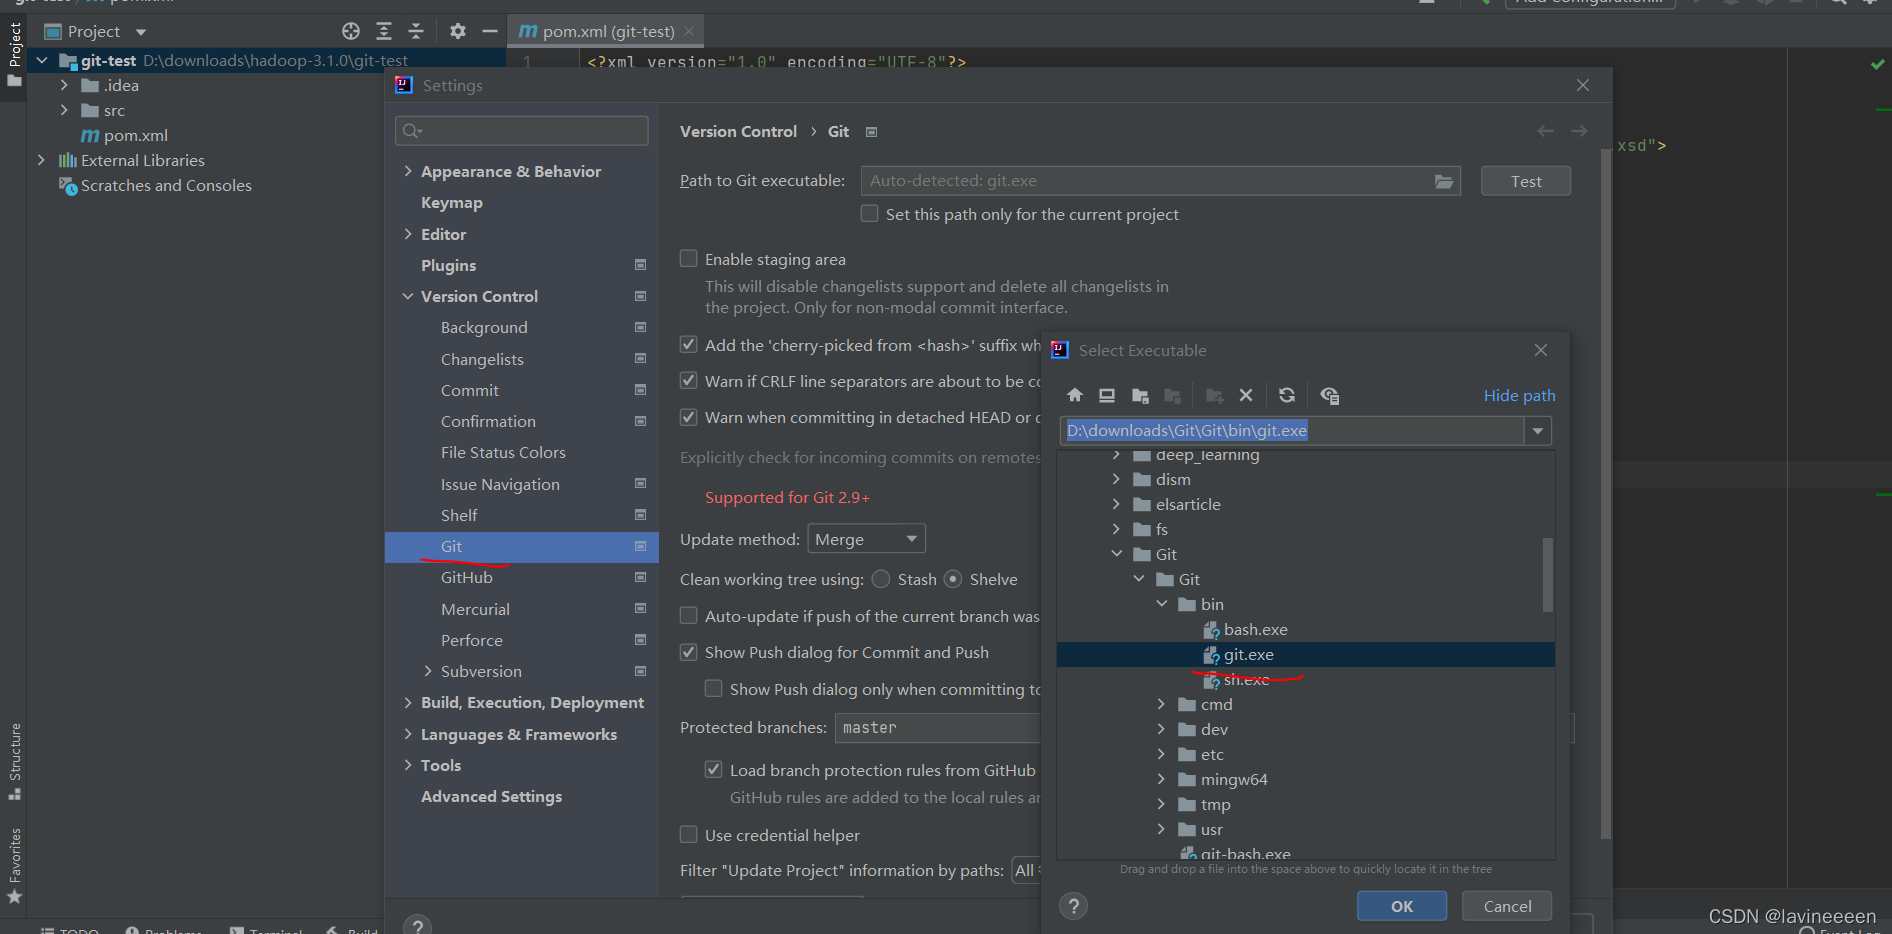
Task: Cancel the Select Executable dialog
Action: (1507, 906)
